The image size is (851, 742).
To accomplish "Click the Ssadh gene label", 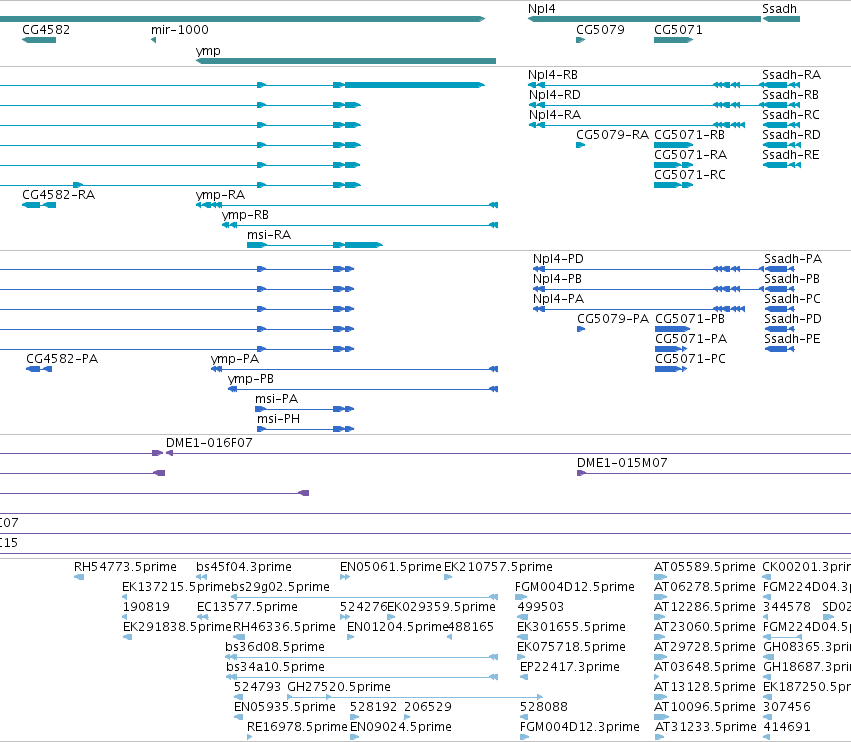I will [x=779, y=9].
